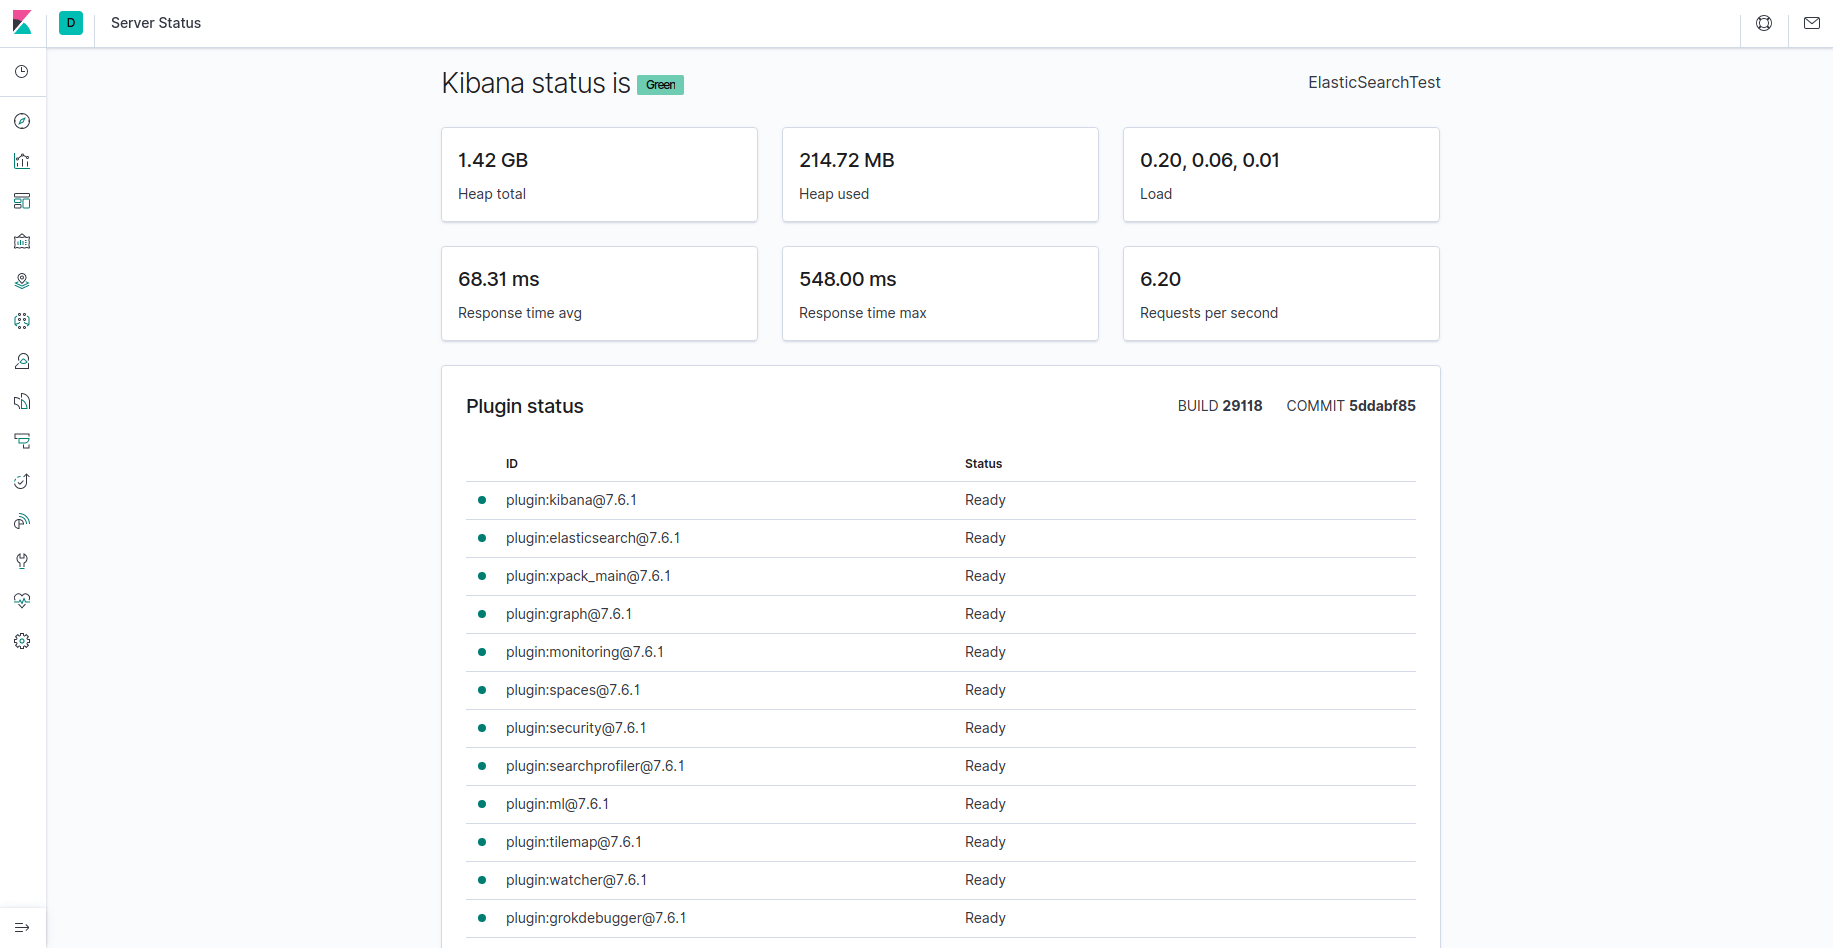Viewport: 1833px width, 948px height.
Task: Open Stack Monitoring heartbeat icon
Action: tap(22, 601)
